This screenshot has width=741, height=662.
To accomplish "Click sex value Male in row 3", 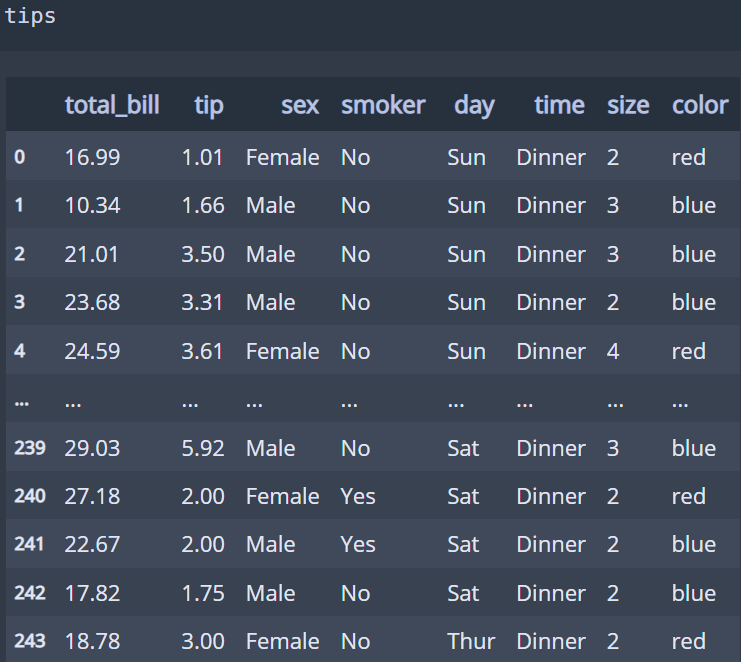I will (271, 302).
